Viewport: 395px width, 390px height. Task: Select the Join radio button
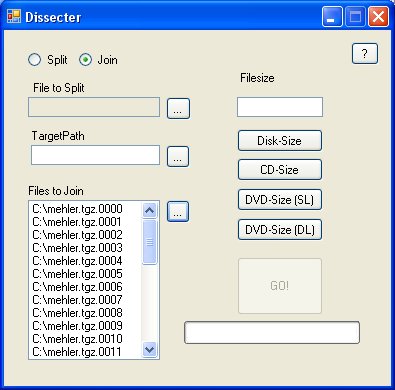click(x=85, y=60)
